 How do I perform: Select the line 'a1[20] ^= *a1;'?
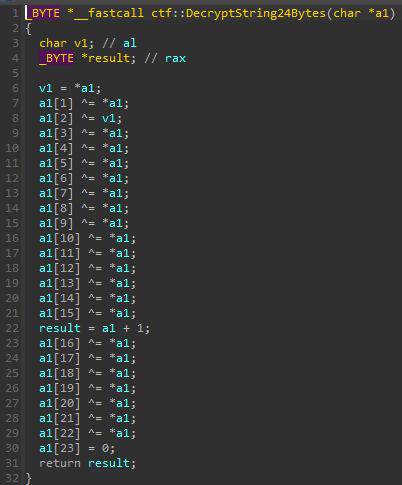[88, 403]
